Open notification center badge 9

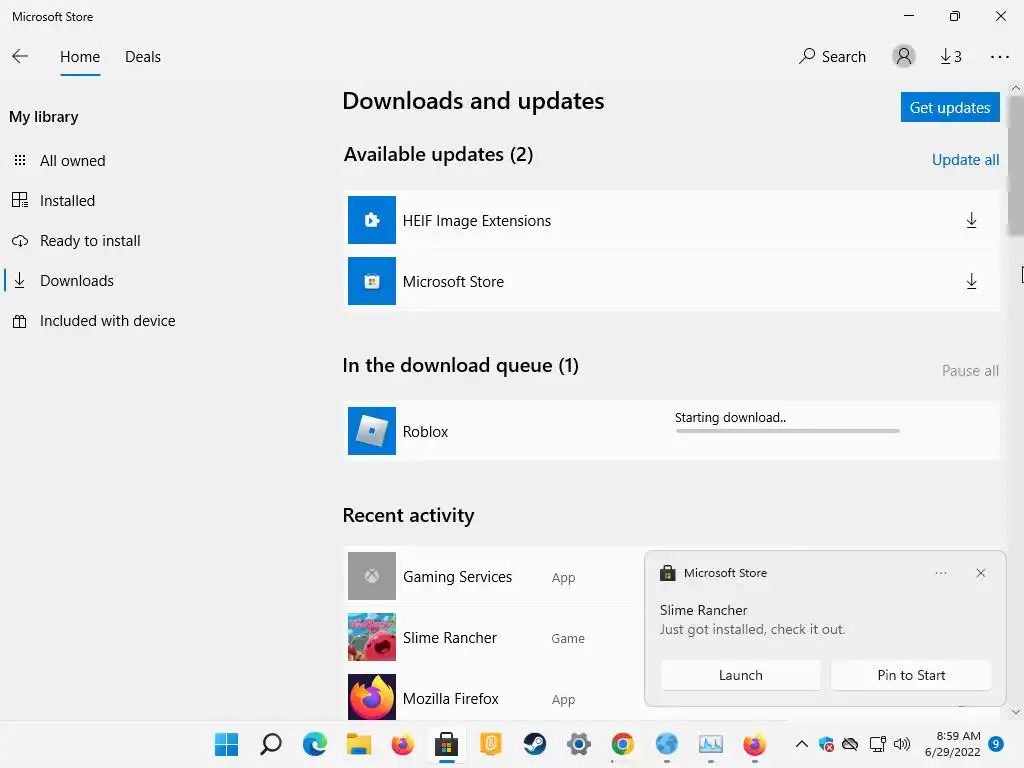click(x=996, y=744)
